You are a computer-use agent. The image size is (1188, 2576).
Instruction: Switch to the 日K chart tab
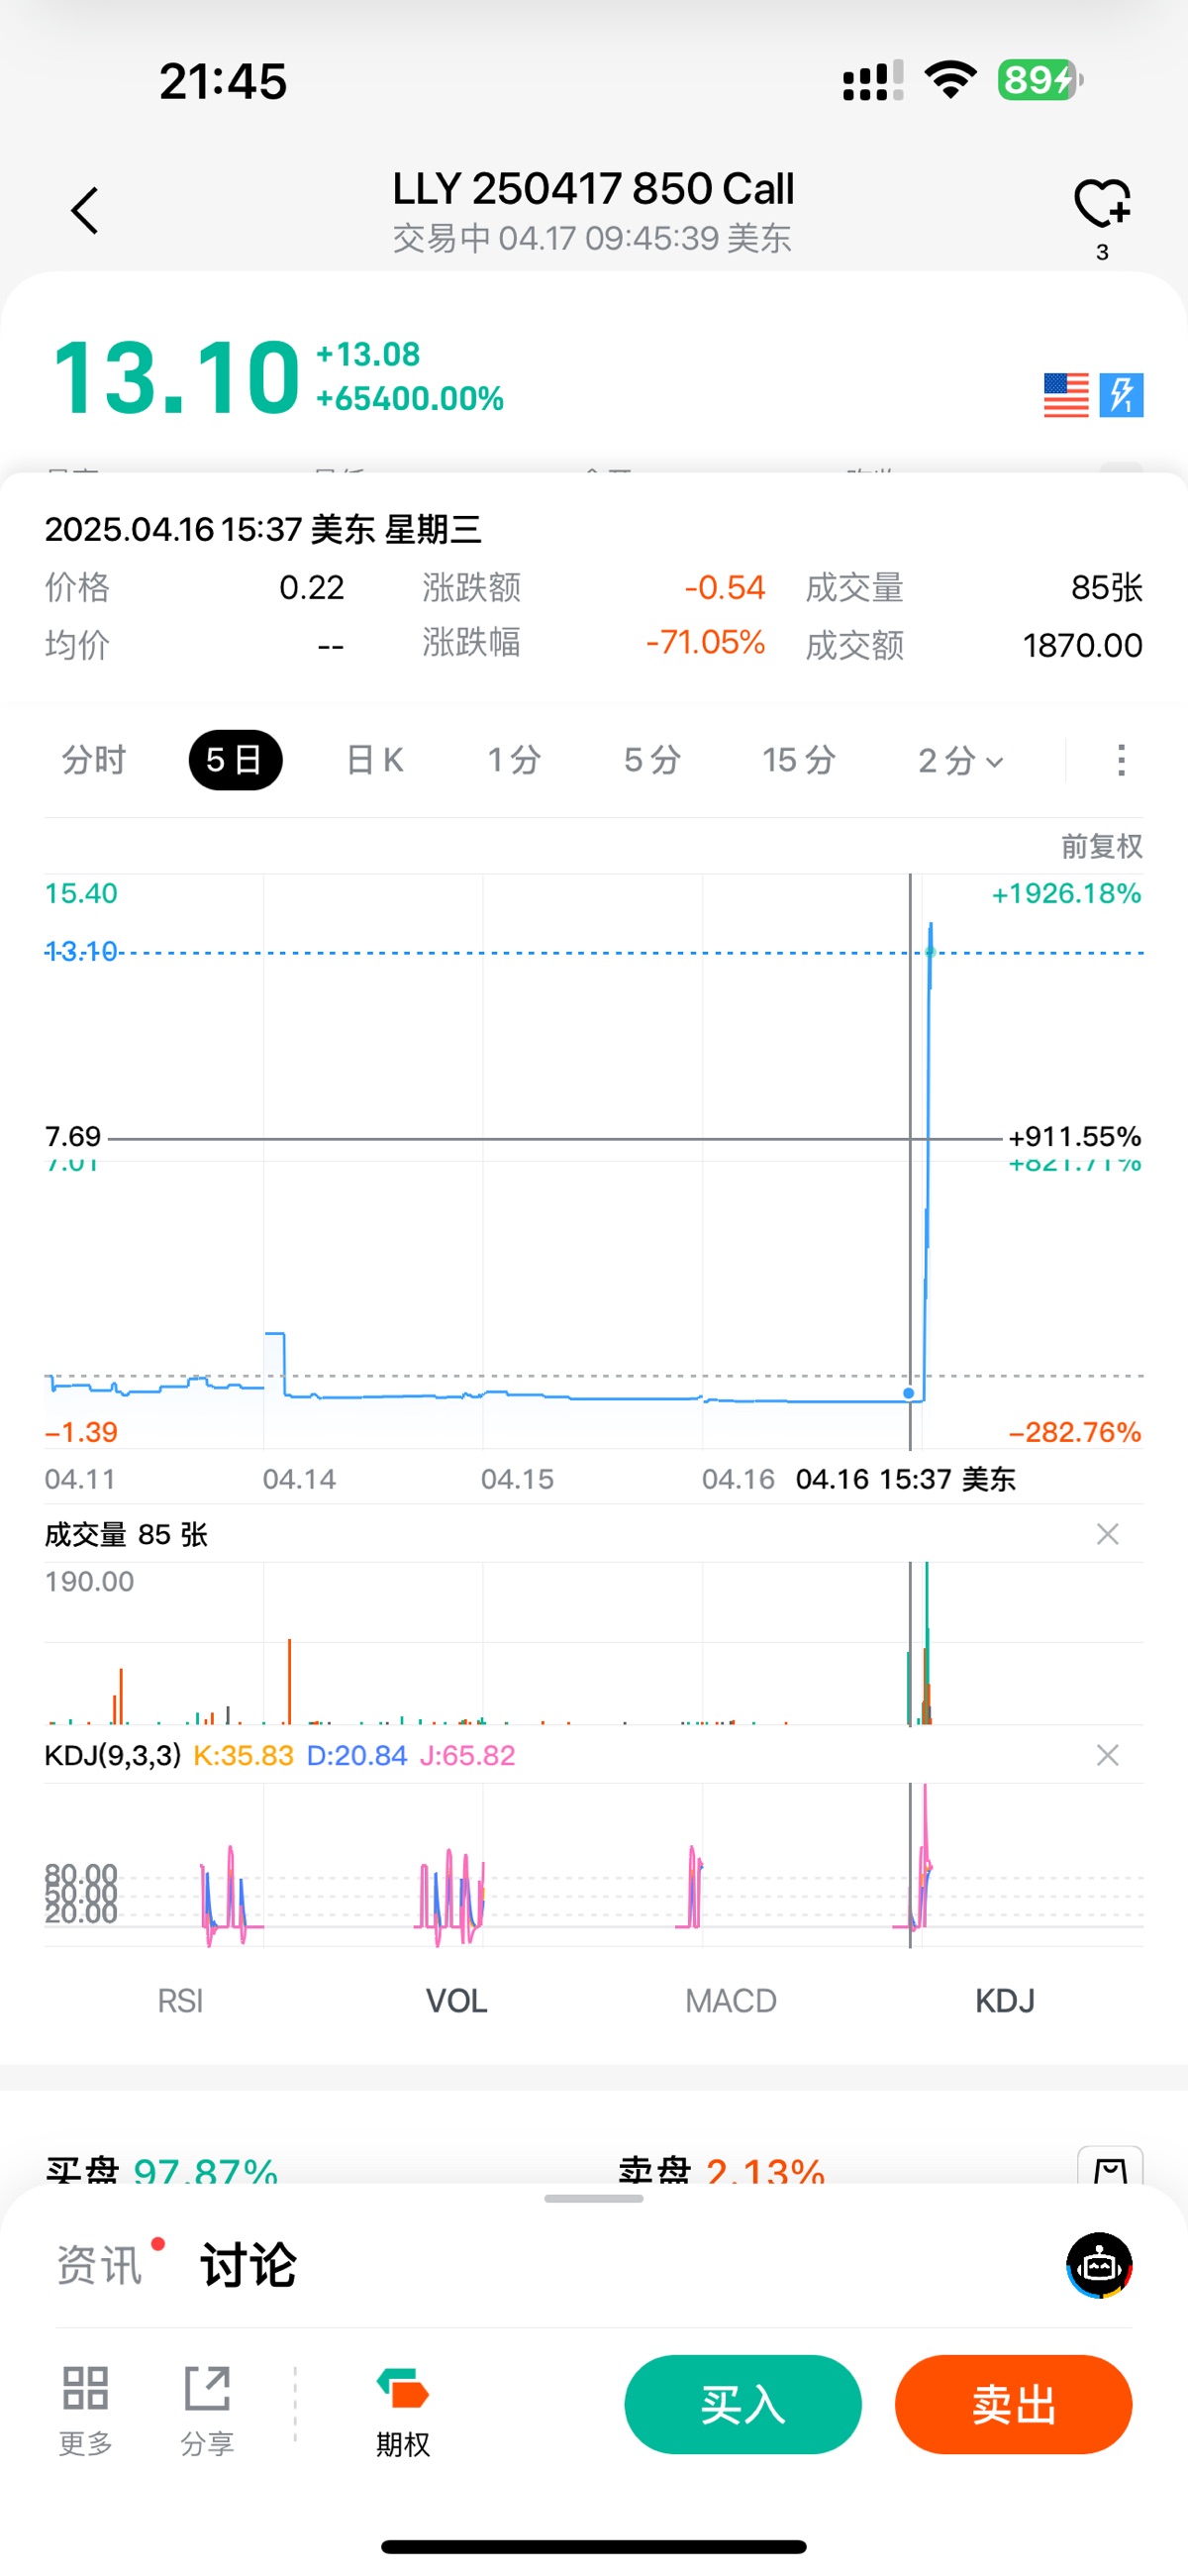coord(375,760)
